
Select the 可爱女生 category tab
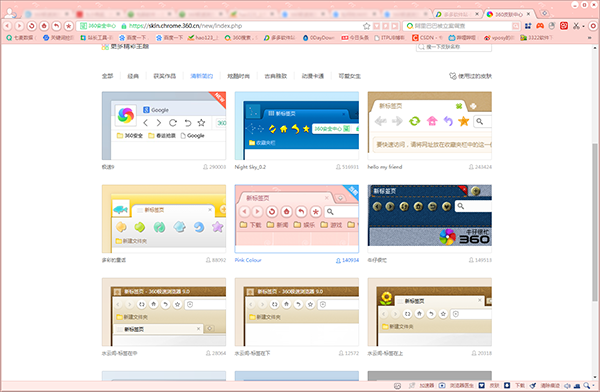point(349,76)
